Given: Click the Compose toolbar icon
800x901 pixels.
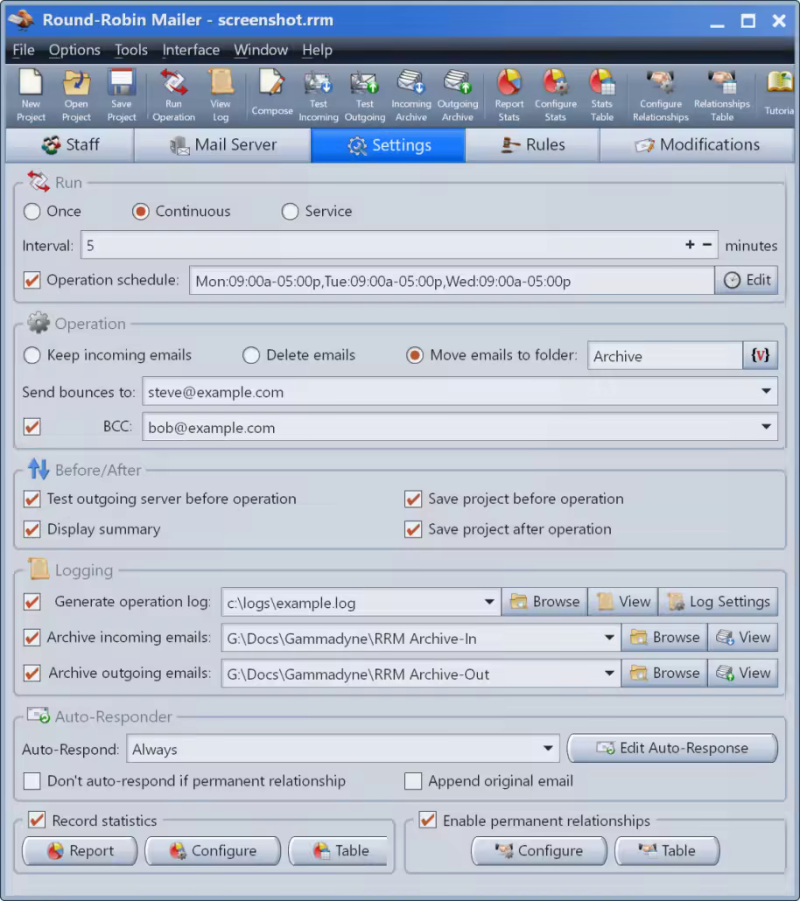Looking at the screenshot, I should (x=271, y=95).
